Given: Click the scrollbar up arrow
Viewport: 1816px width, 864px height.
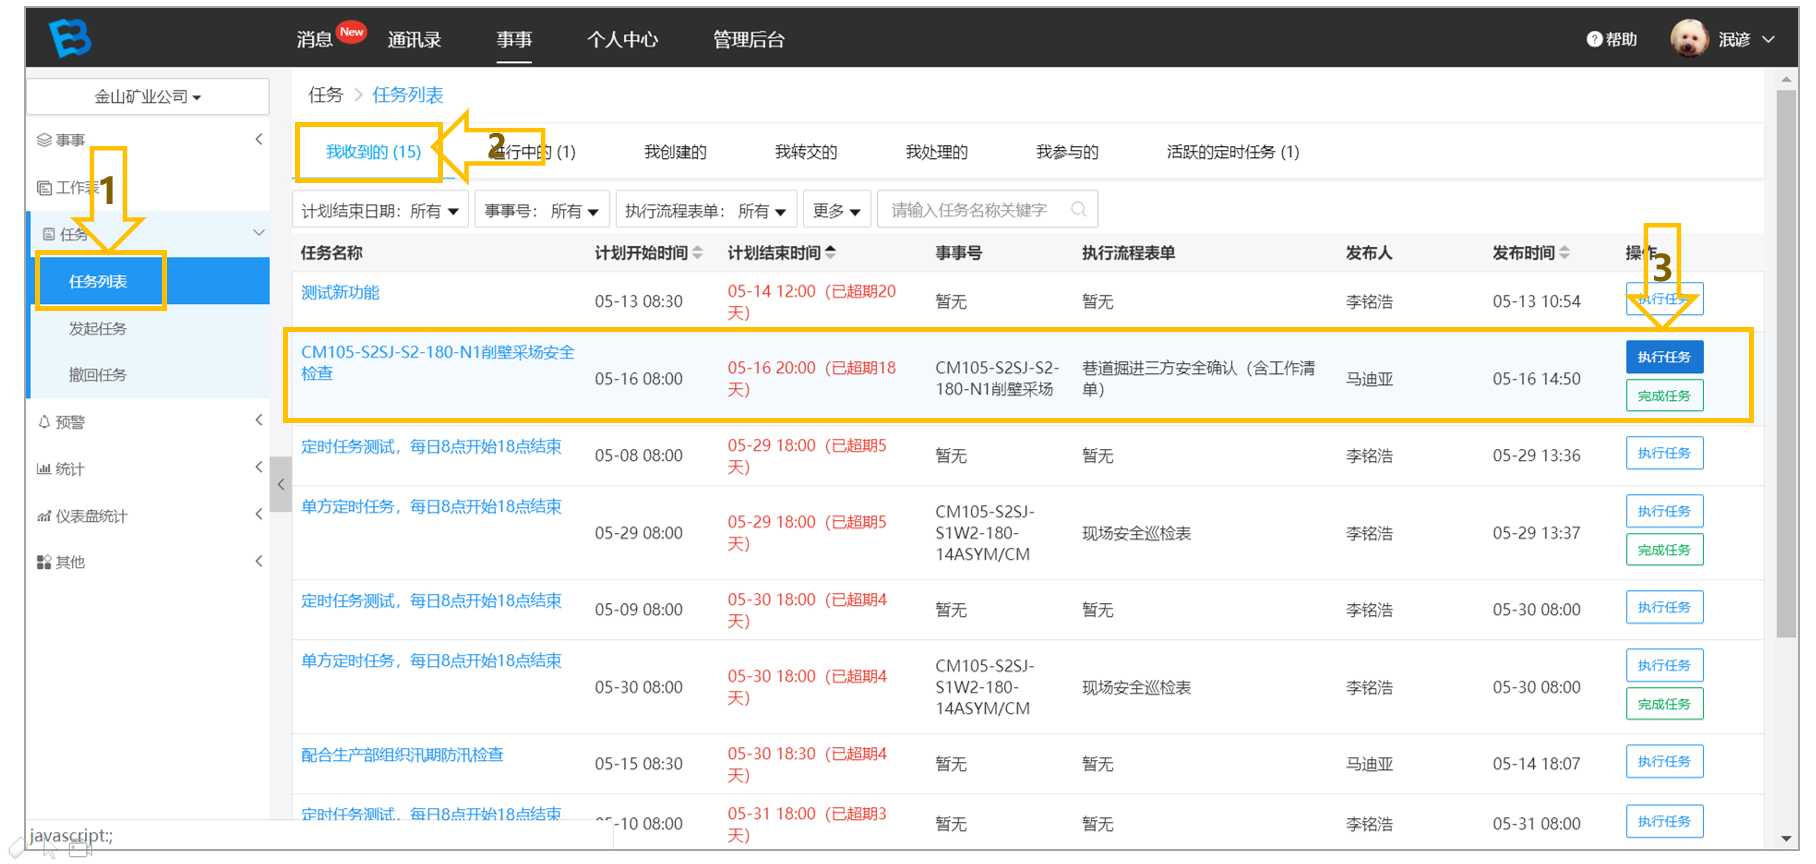Looking at the screenshot, I should 1786,79.
